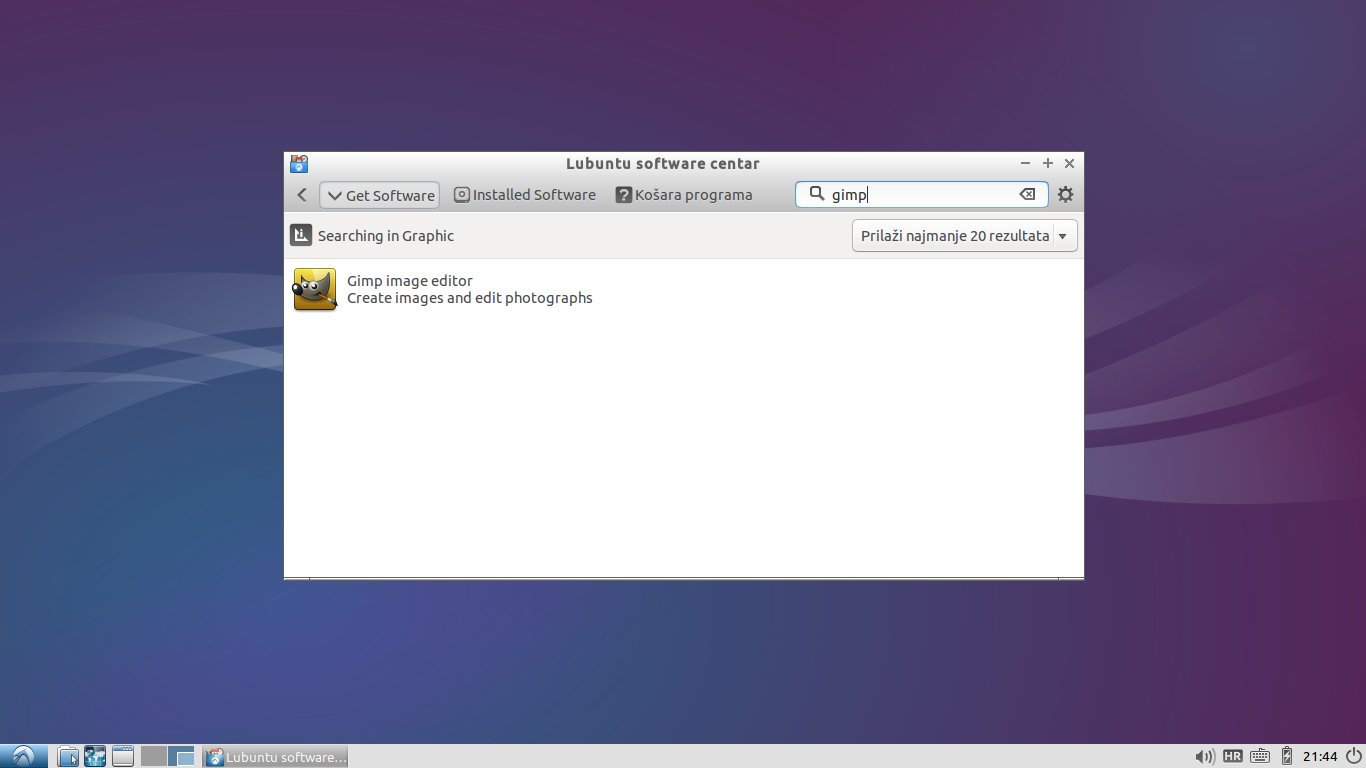1366x768 pixels.
Task: Click inside the search field containing gimp
Action: click(x=920, y=195)
